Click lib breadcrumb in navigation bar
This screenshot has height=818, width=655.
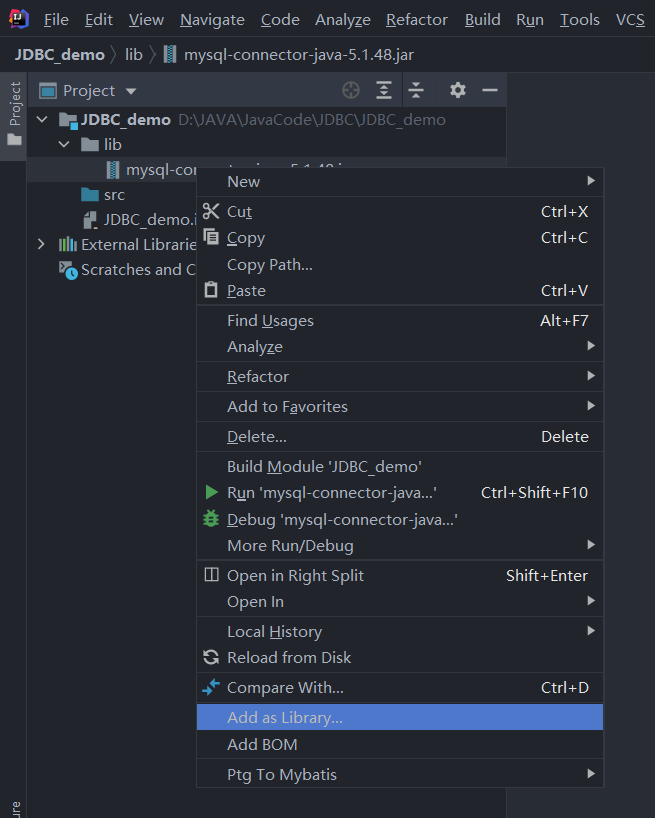pos(134,55)
